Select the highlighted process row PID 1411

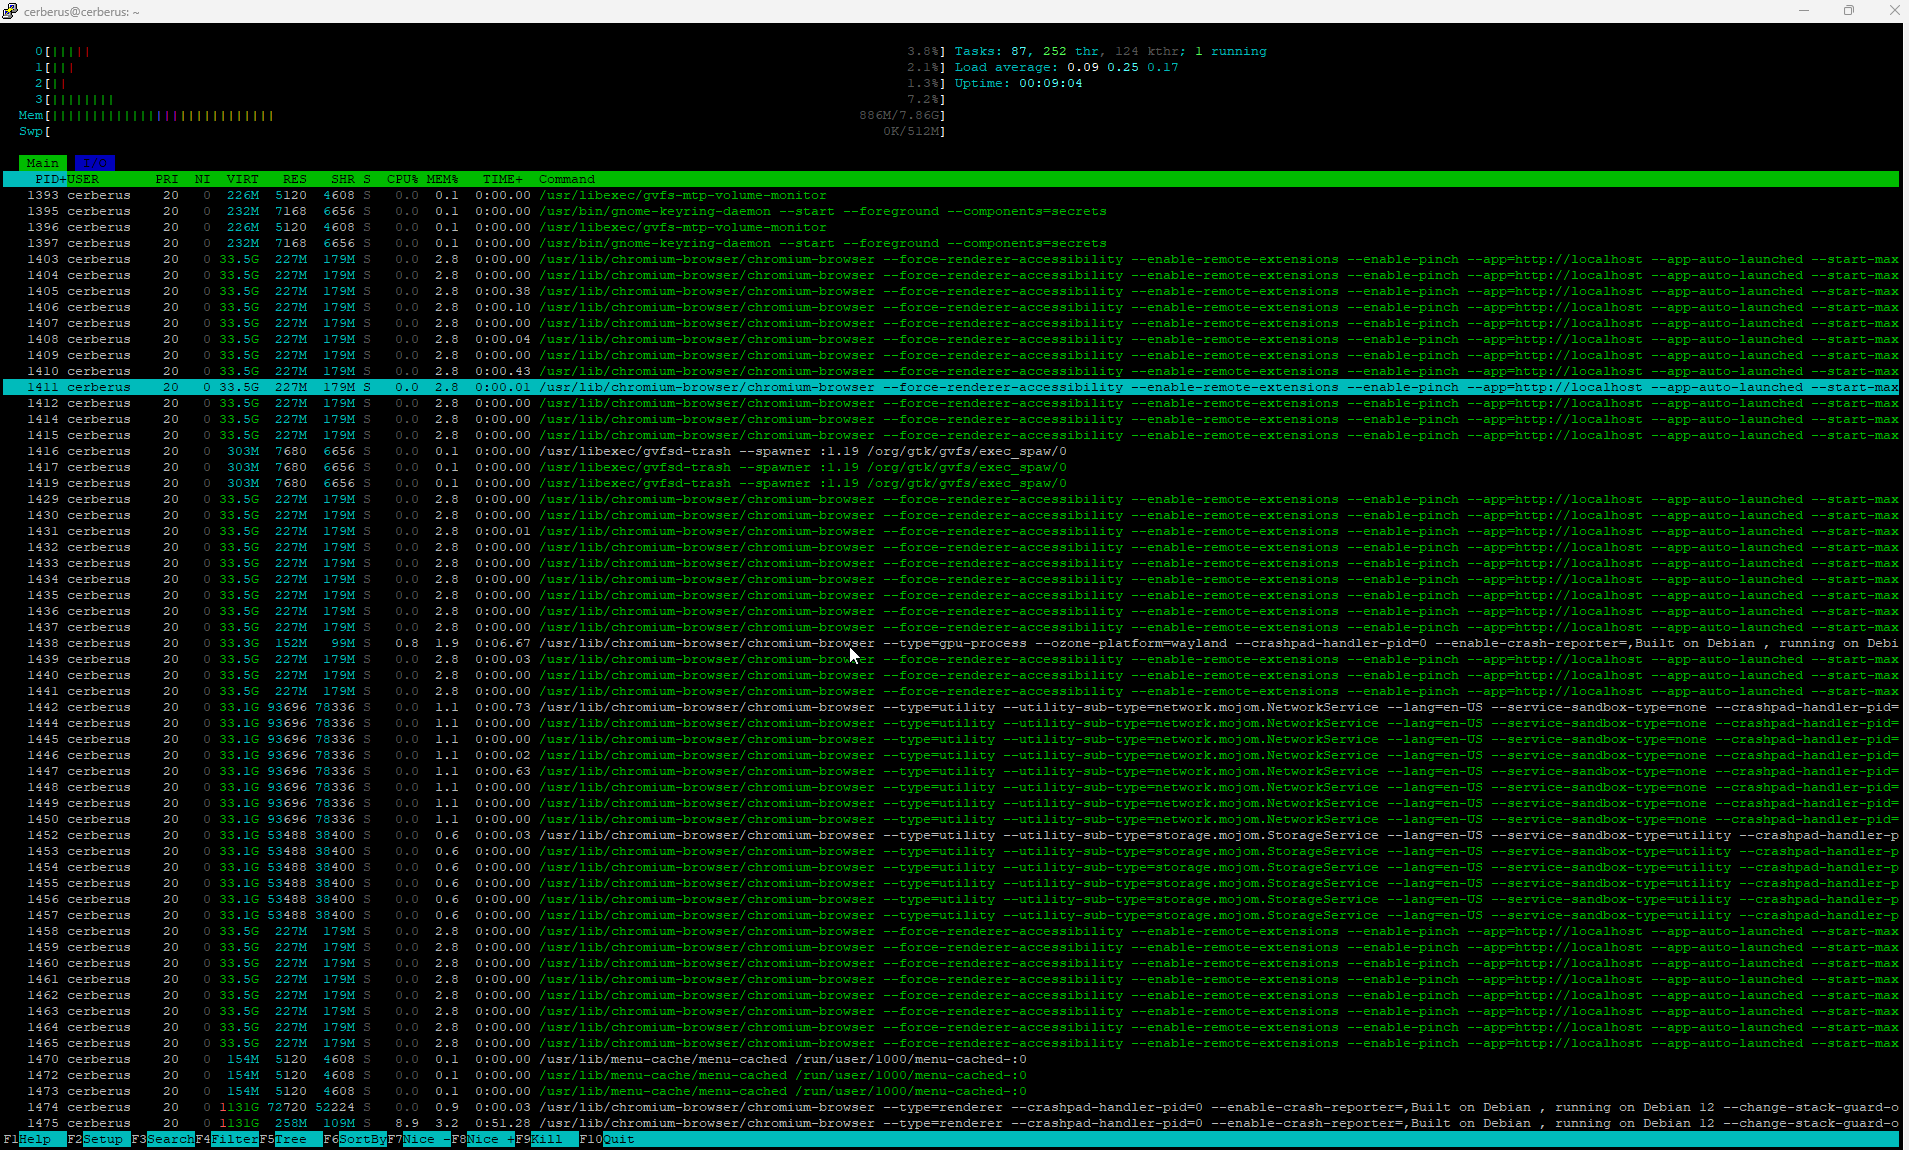point(951,387)
